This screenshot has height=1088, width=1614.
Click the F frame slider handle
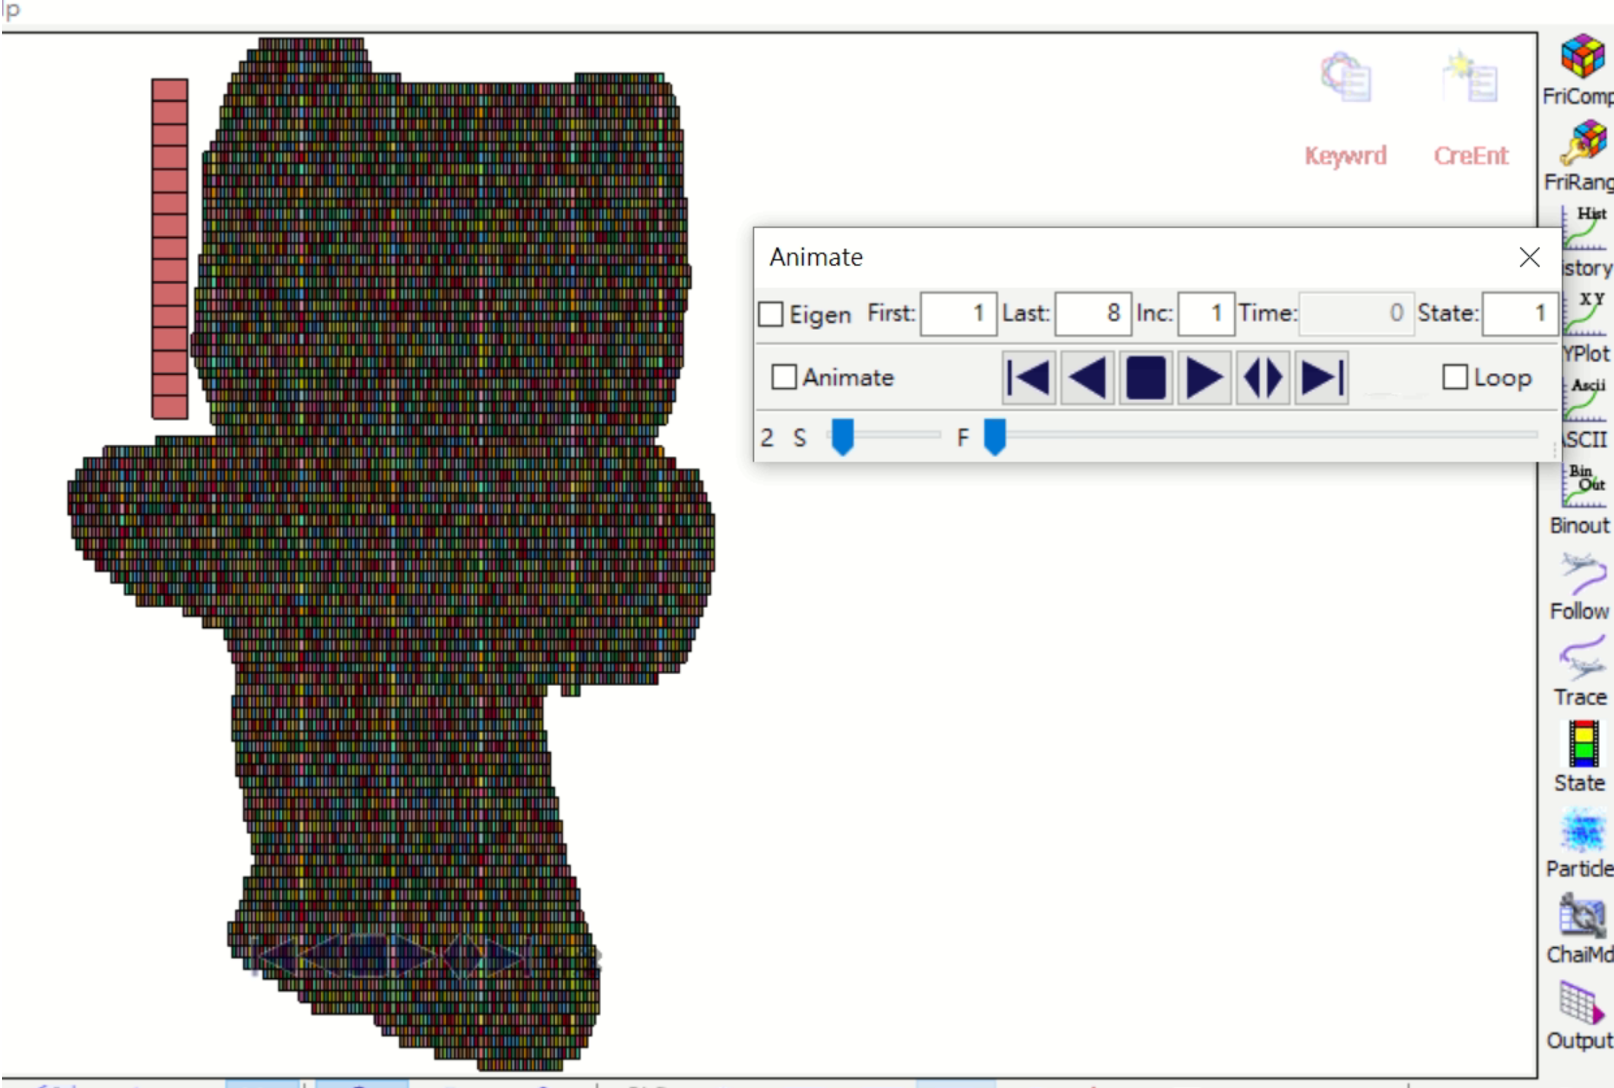[x=994, y=437]
